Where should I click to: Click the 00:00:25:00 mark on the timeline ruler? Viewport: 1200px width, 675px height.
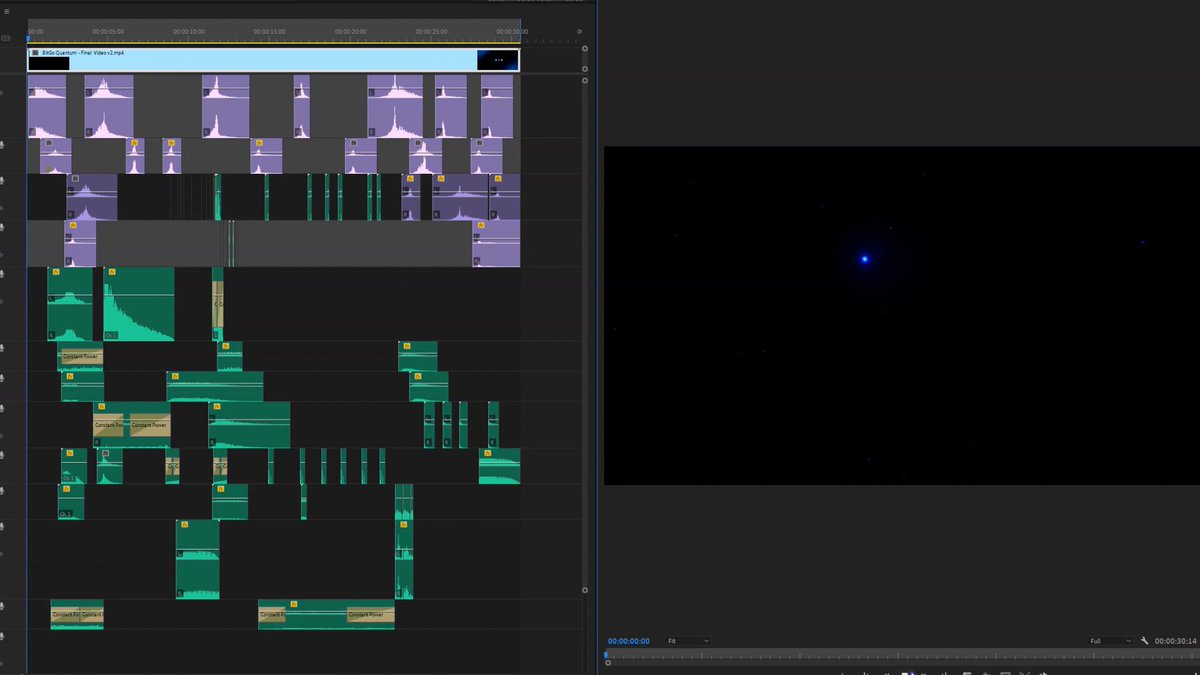[432, 32]
